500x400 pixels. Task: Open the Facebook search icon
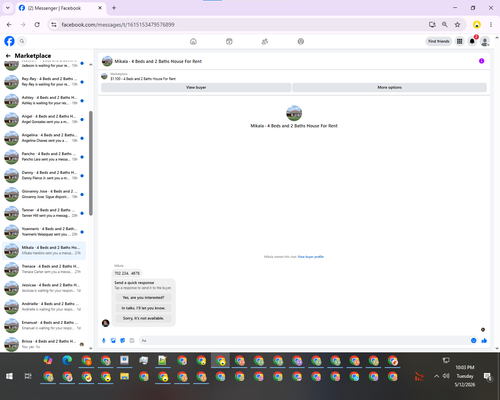point(22,41)
